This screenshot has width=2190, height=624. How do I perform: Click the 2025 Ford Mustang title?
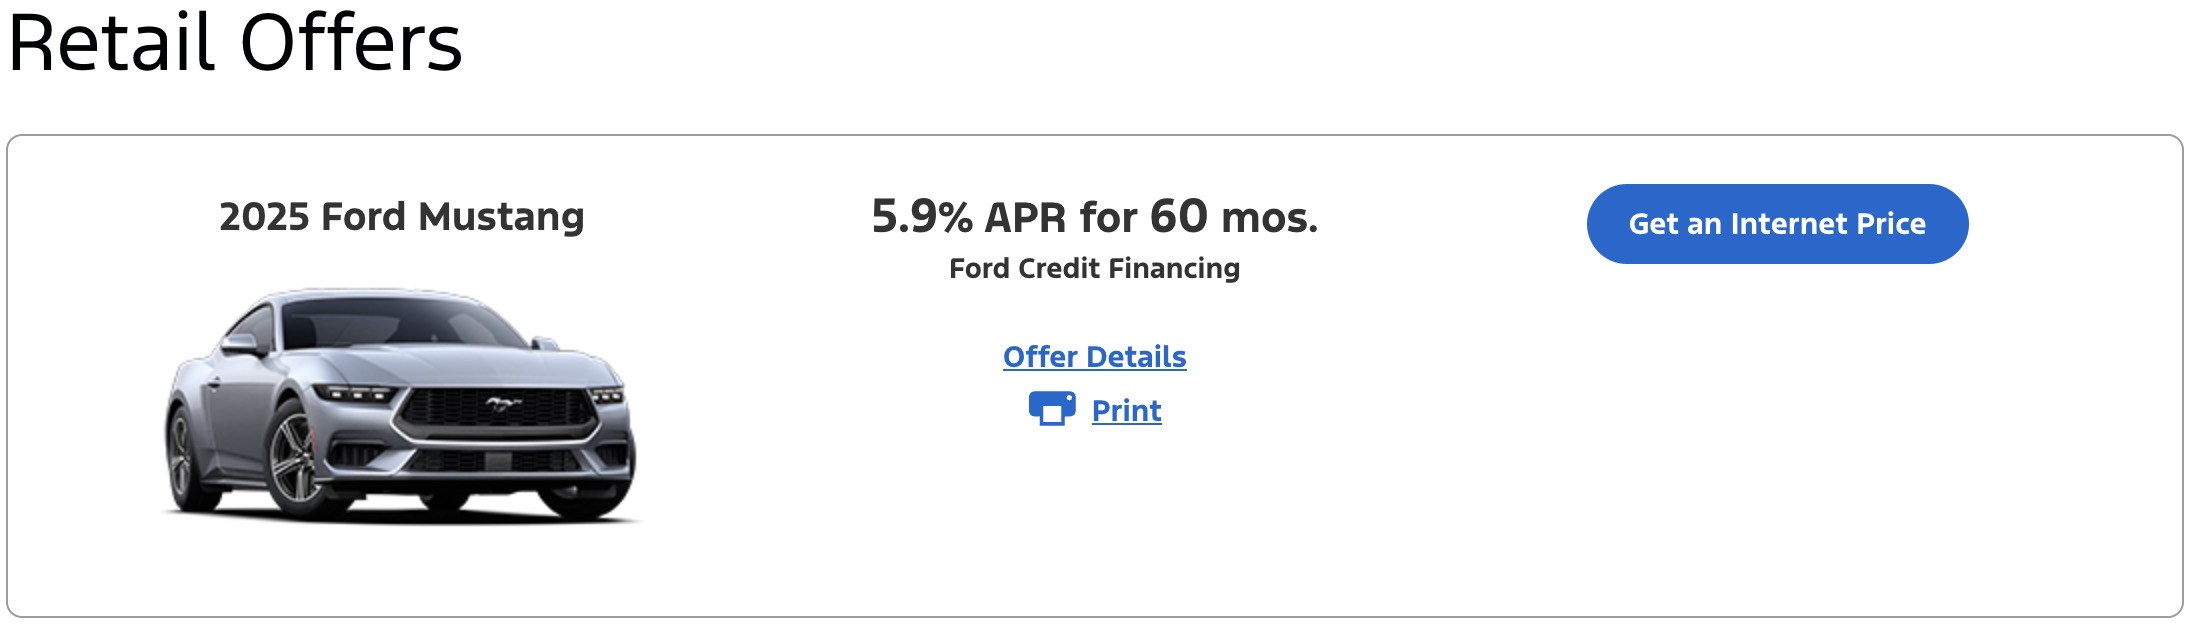(401, 217)
